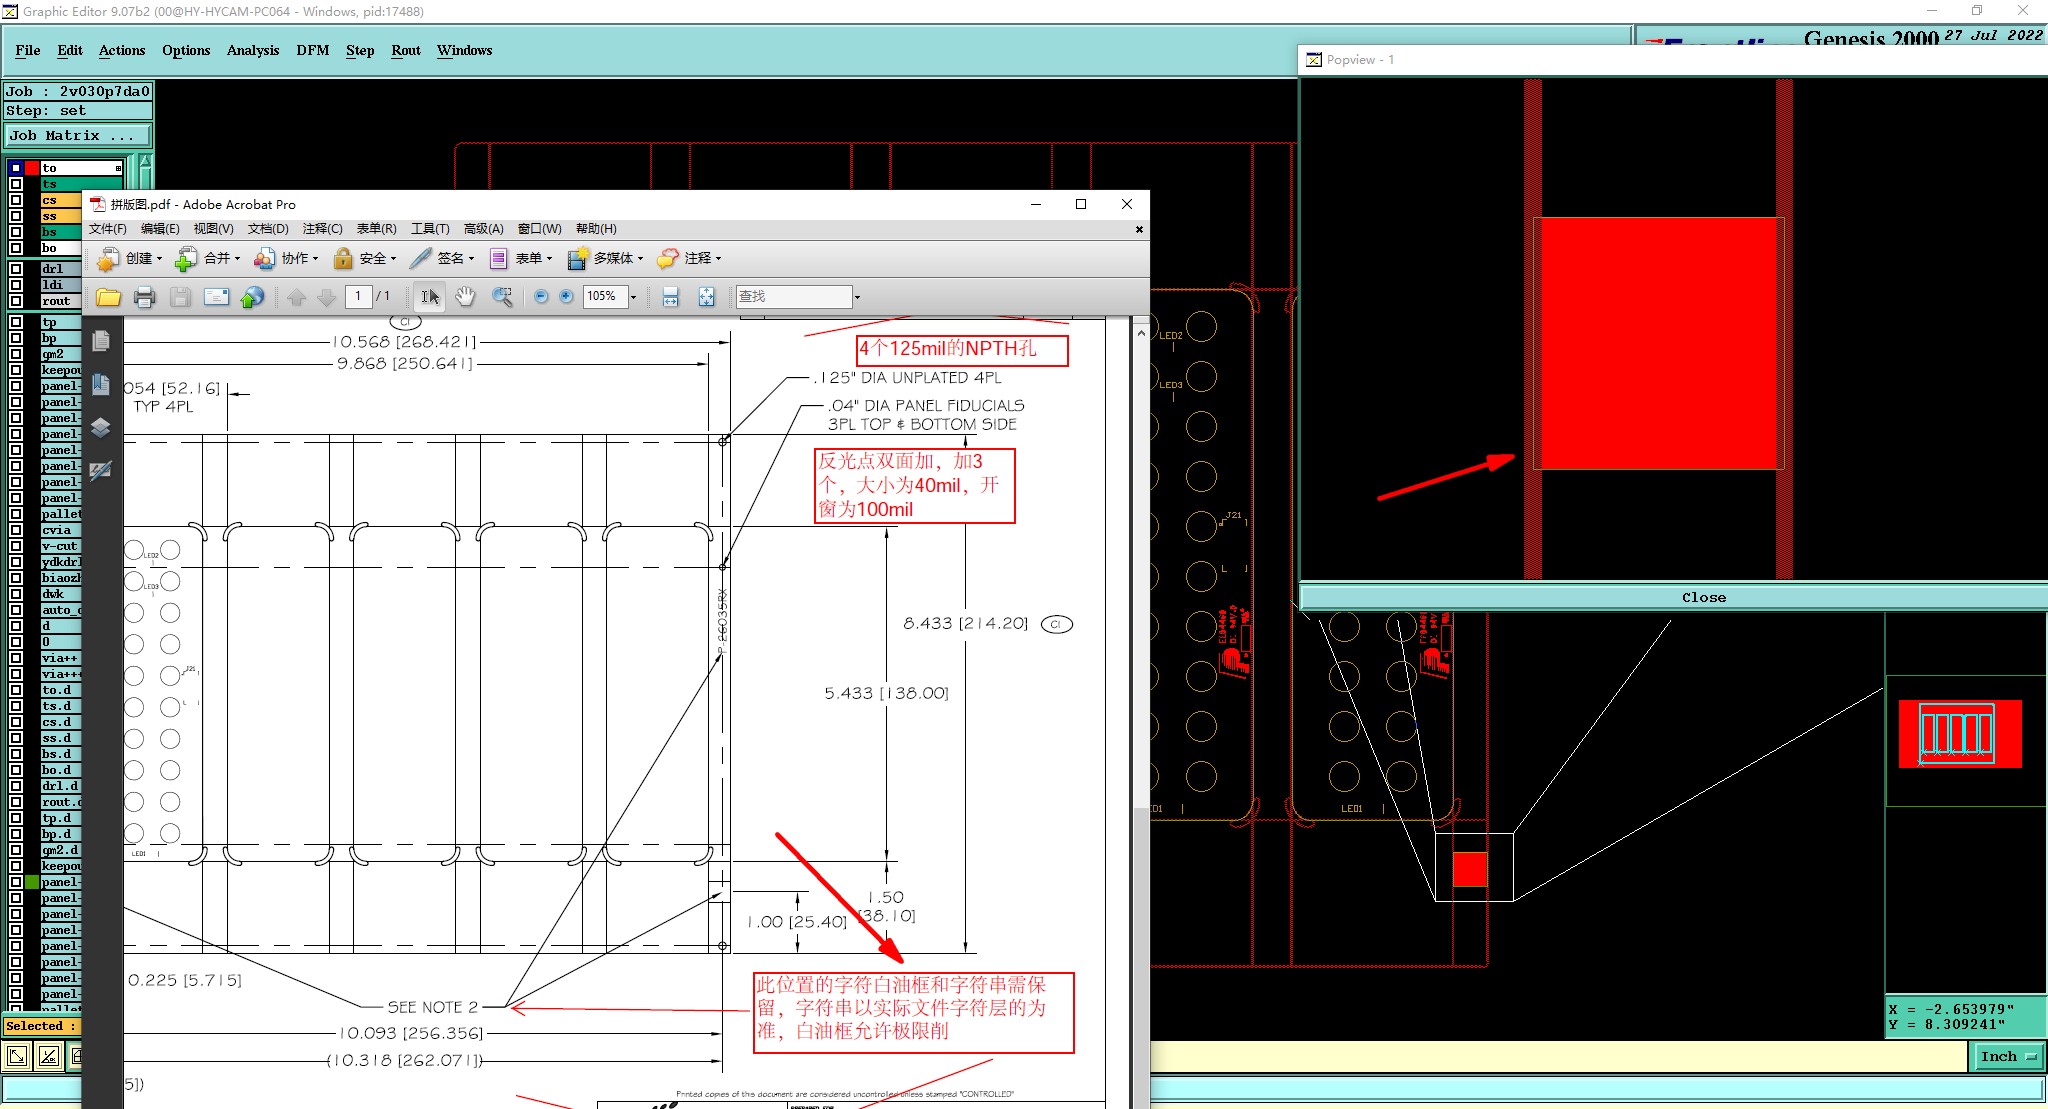Open the Inch units dropdown
Viewport: 2048px width, 1109px height.
click(2007, 1056)
